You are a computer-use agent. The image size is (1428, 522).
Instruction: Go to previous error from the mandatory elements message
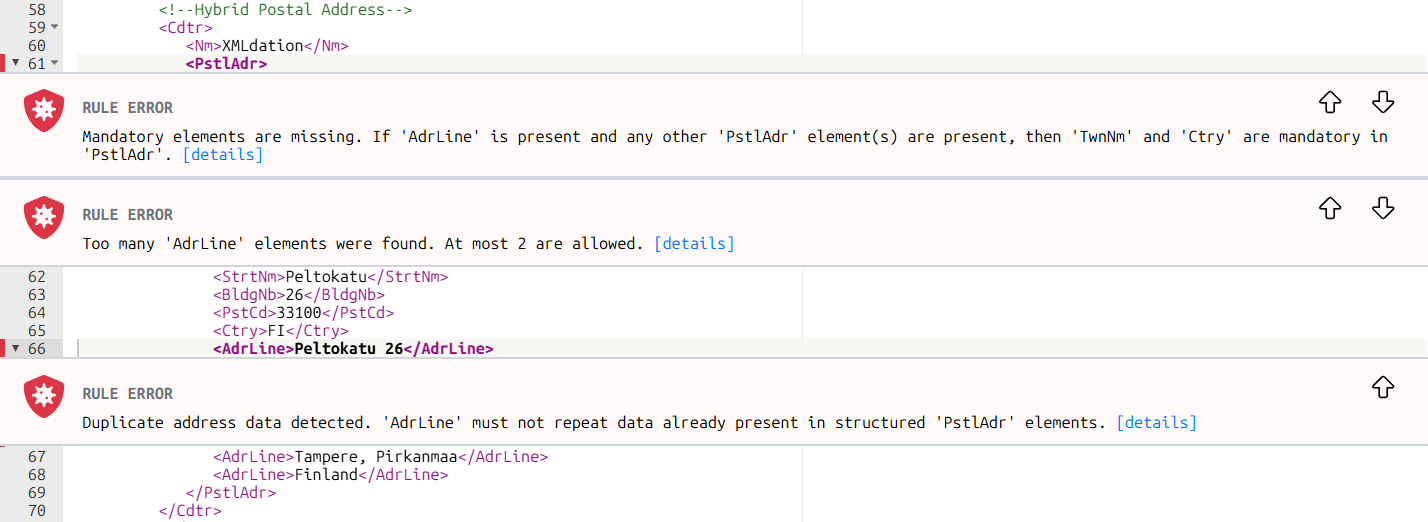pos(1329,101)
